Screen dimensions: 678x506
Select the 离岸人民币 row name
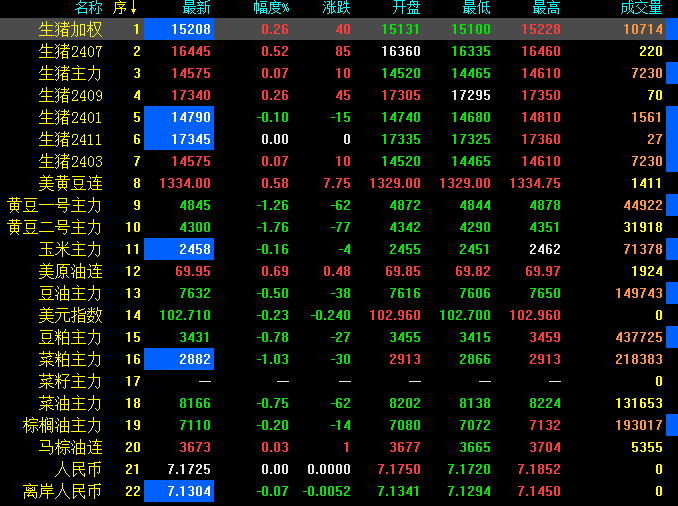coord(62,492)
